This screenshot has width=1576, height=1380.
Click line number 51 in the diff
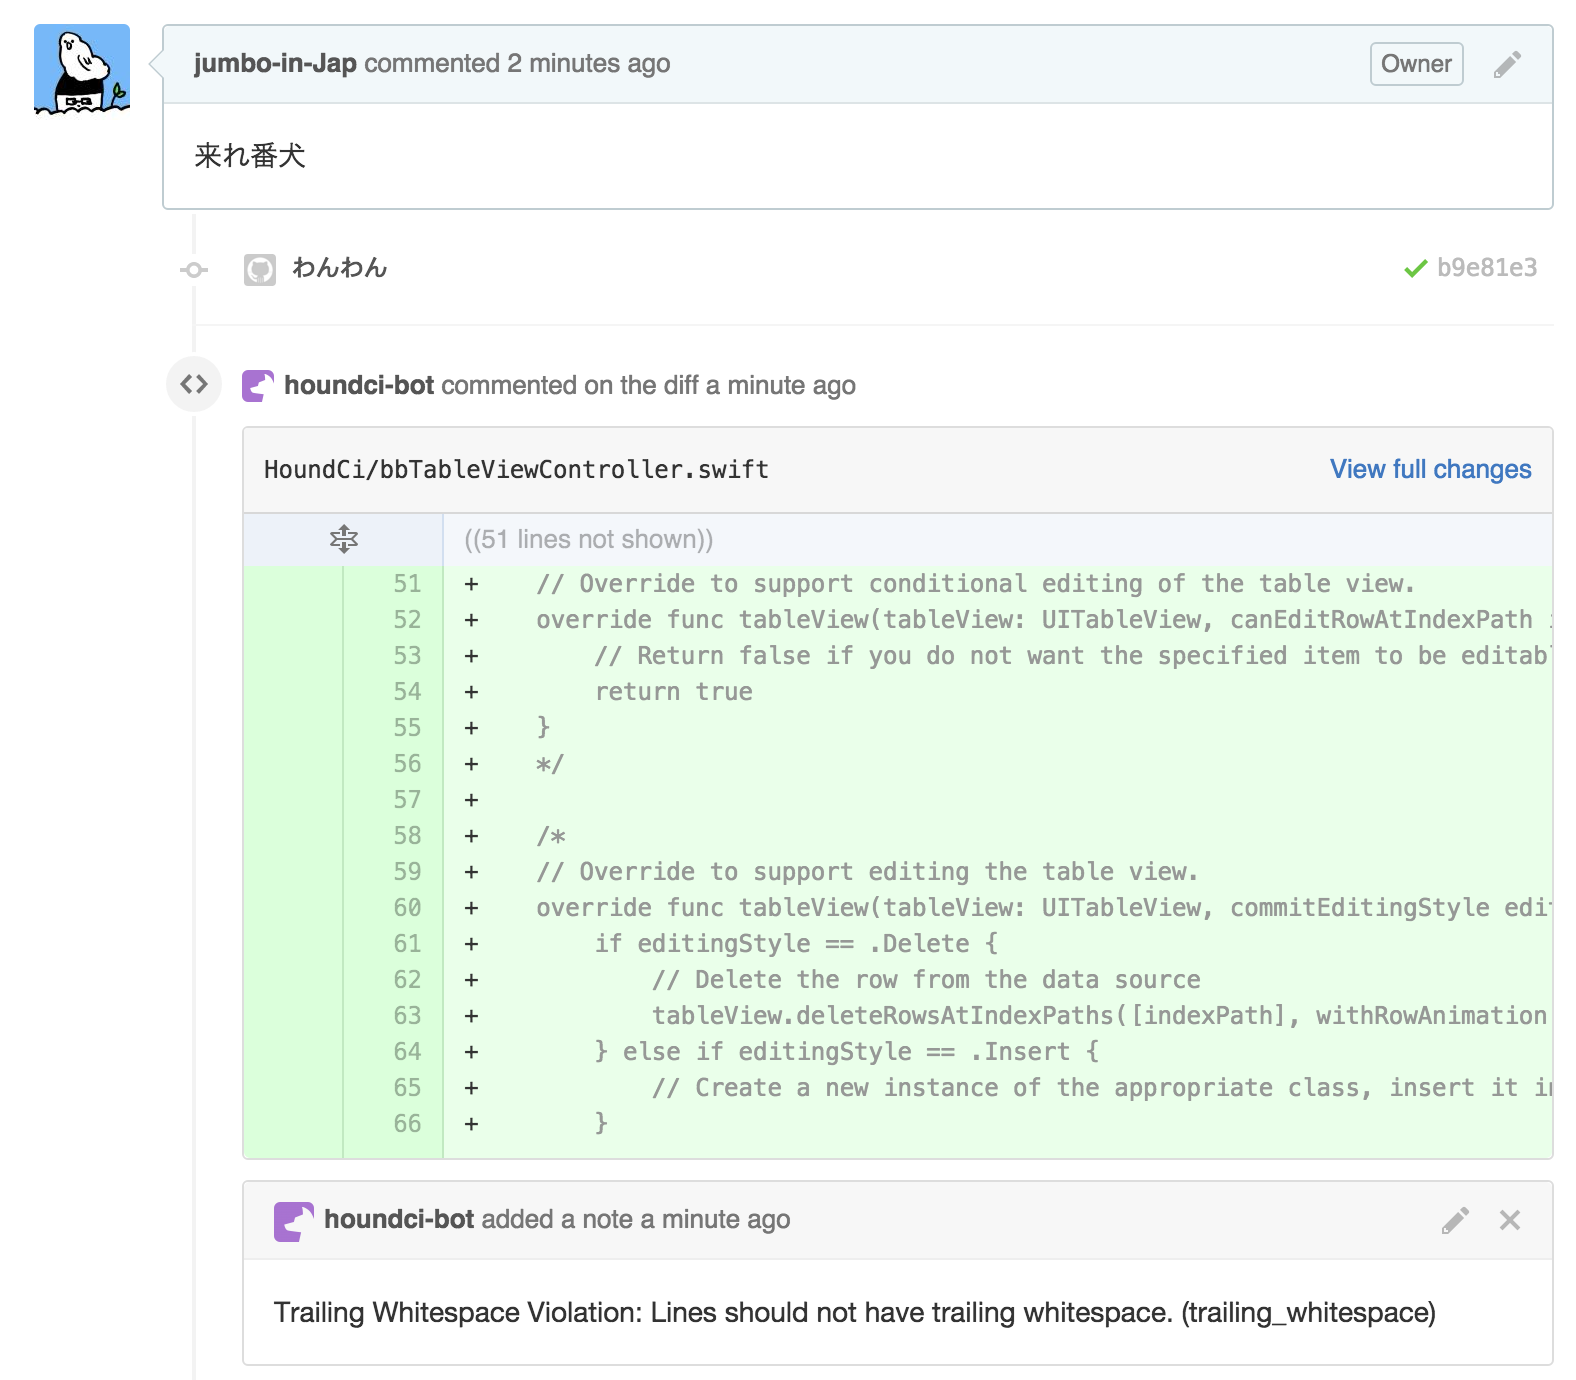(x=407, y=584)
